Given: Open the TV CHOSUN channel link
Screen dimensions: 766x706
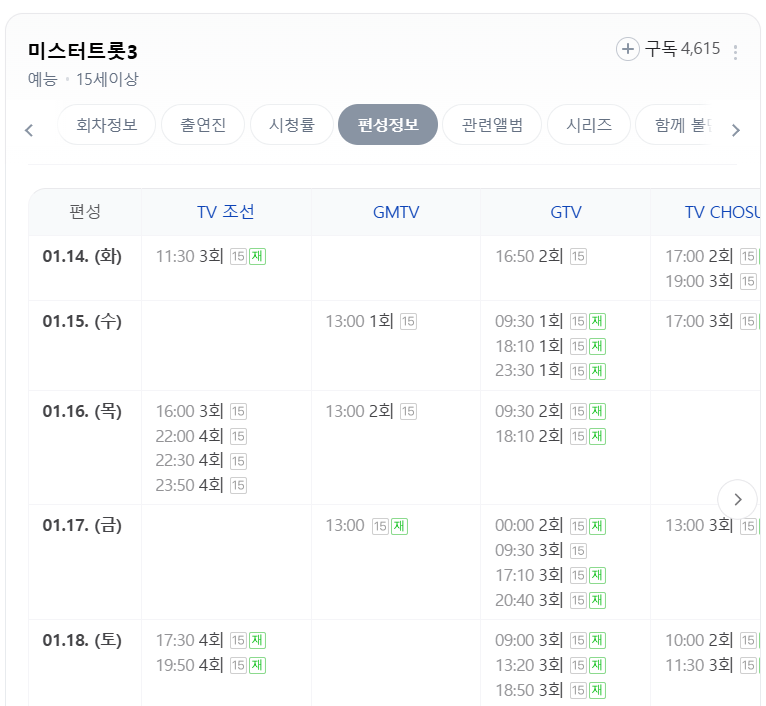Looking at the screenshot, I should [x=723, y=212].
